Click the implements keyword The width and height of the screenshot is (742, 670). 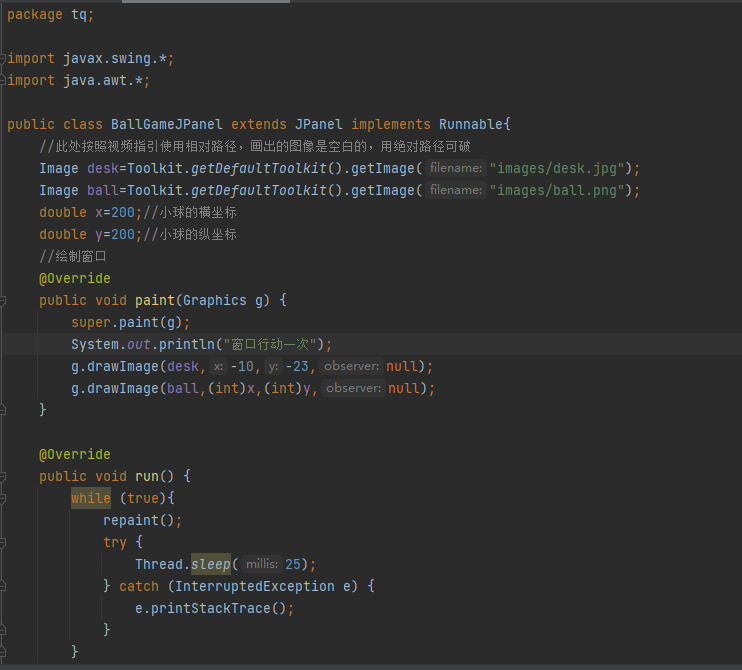(x=391, y=124)
